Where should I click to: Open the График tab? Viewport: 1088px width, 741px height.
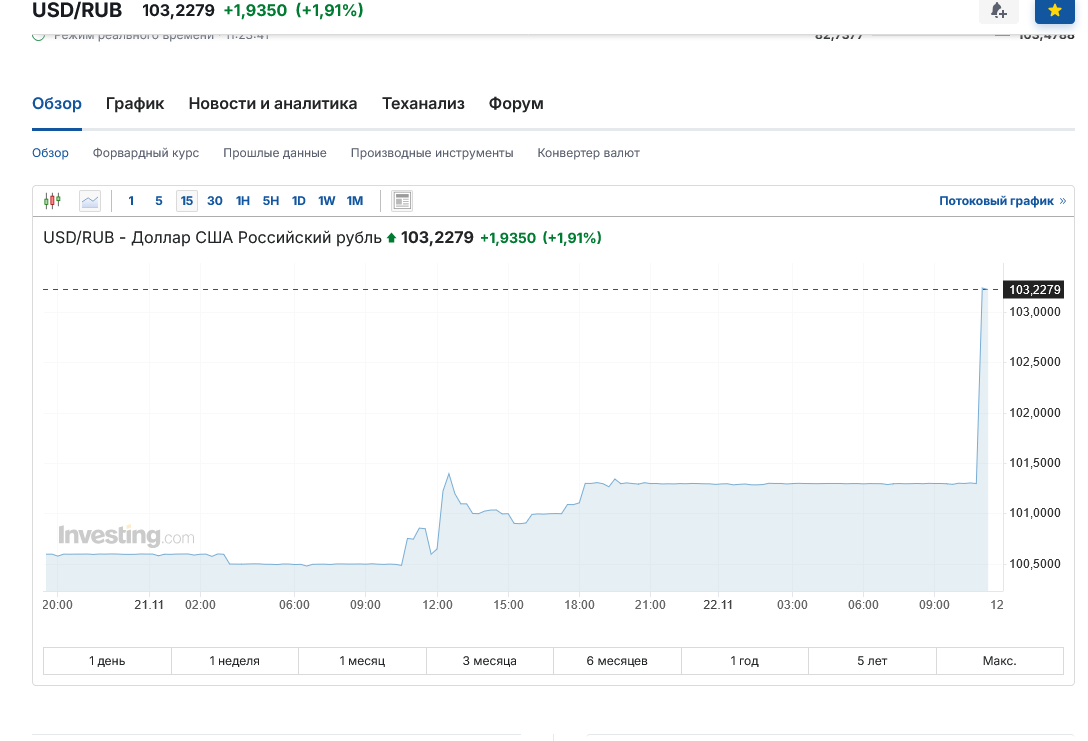tap(135, 104)
